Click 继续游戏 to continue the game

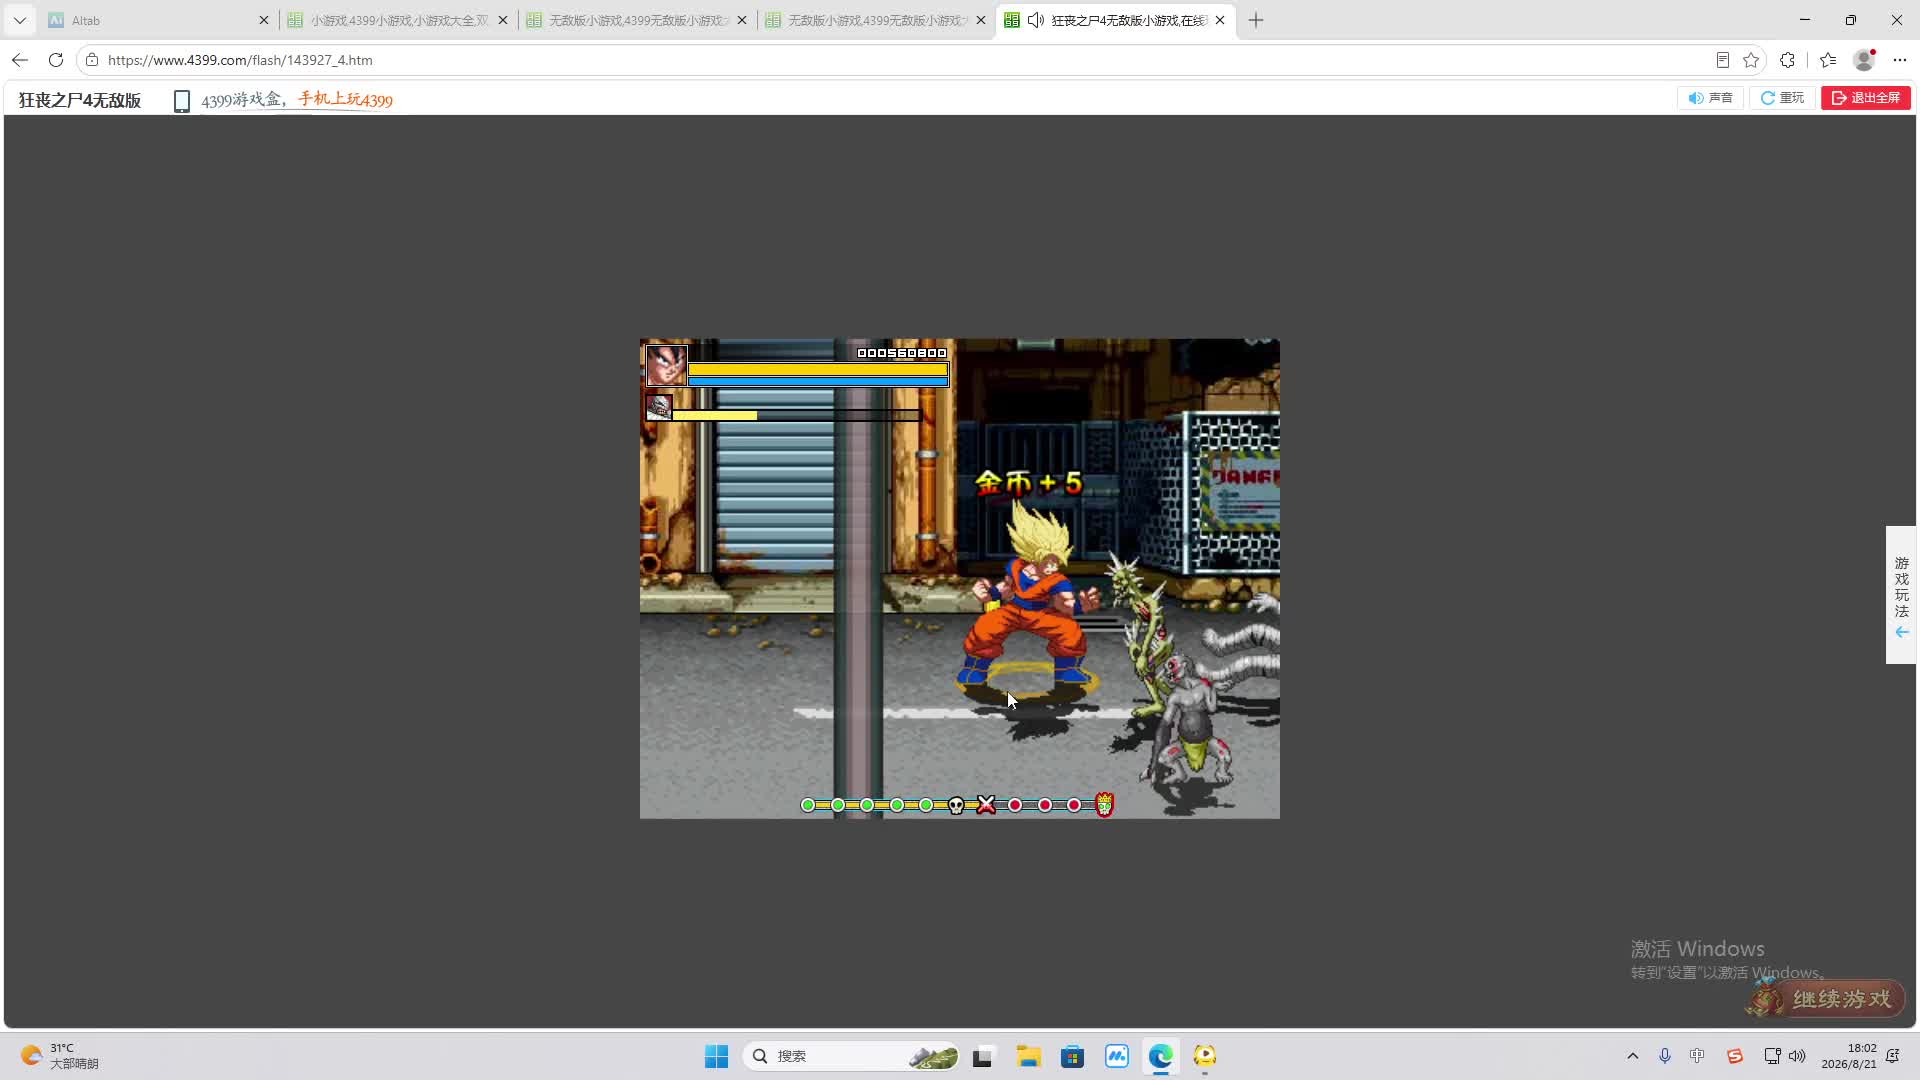pos(1827,998)
